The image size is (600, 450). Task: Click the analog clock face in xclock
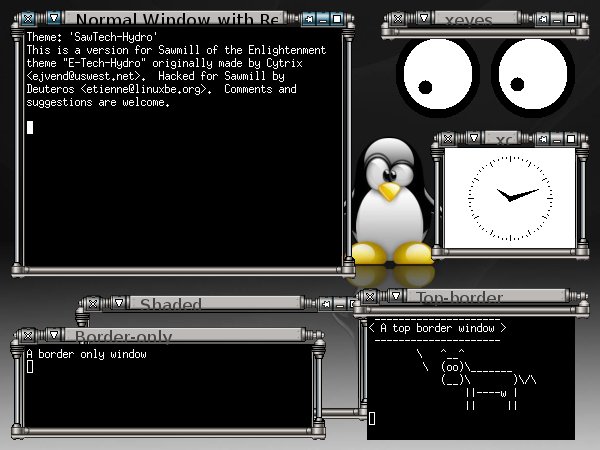click(x=510, y=198)
